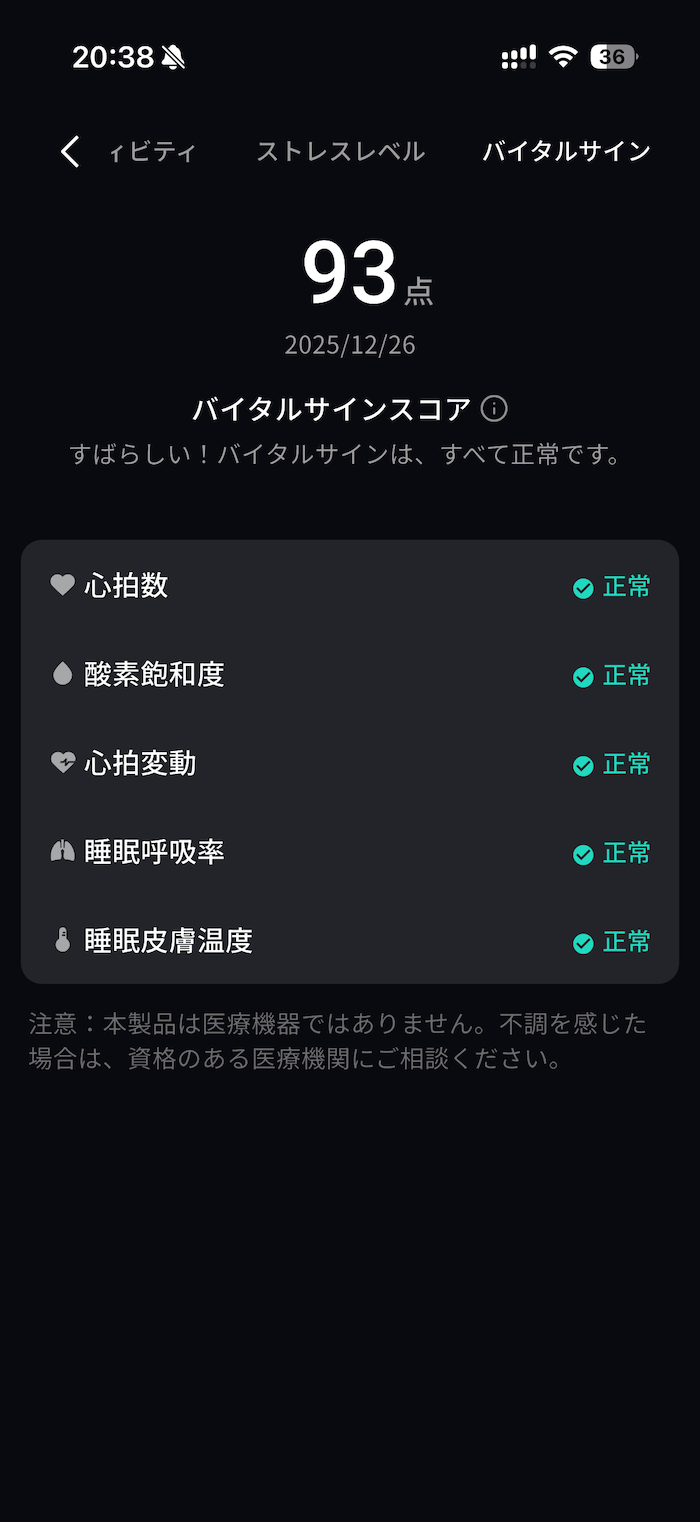
Task: Tap the lungs icon for 睡眠呼吸率
Action: click(x=63, y=852)
